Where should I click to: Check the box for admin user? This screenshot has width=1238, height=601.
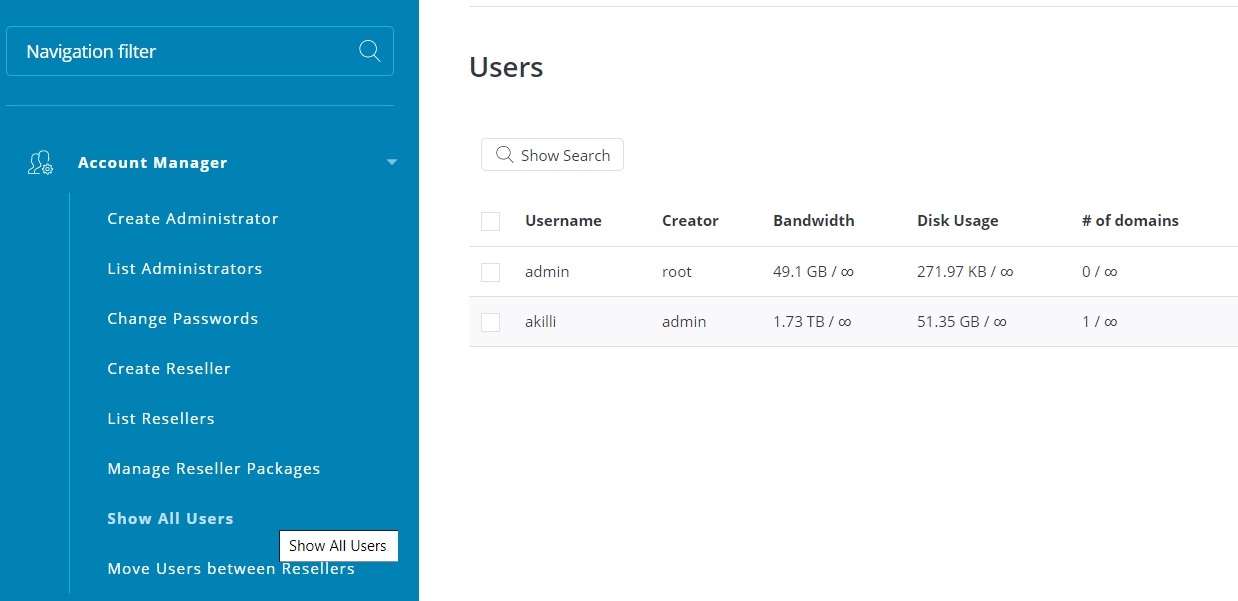490,272
